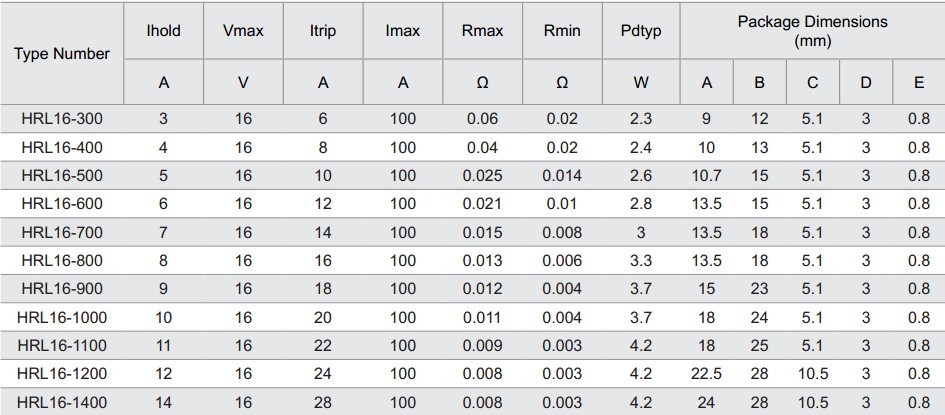Select the HRL16-1200 type number
This screenshot has height=415, width=945.
(61, 374)
